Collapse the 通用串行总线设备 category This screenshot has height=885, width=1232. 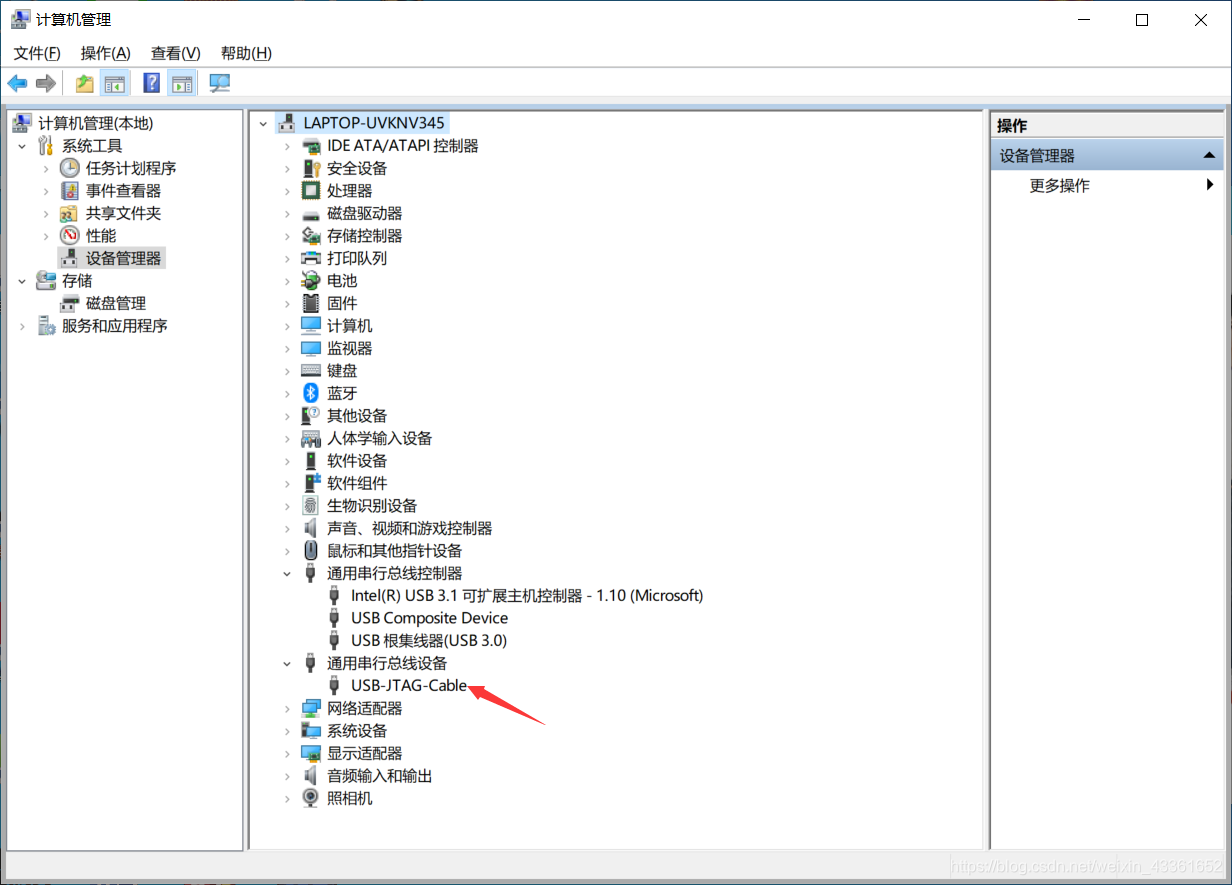pos(287,663)
